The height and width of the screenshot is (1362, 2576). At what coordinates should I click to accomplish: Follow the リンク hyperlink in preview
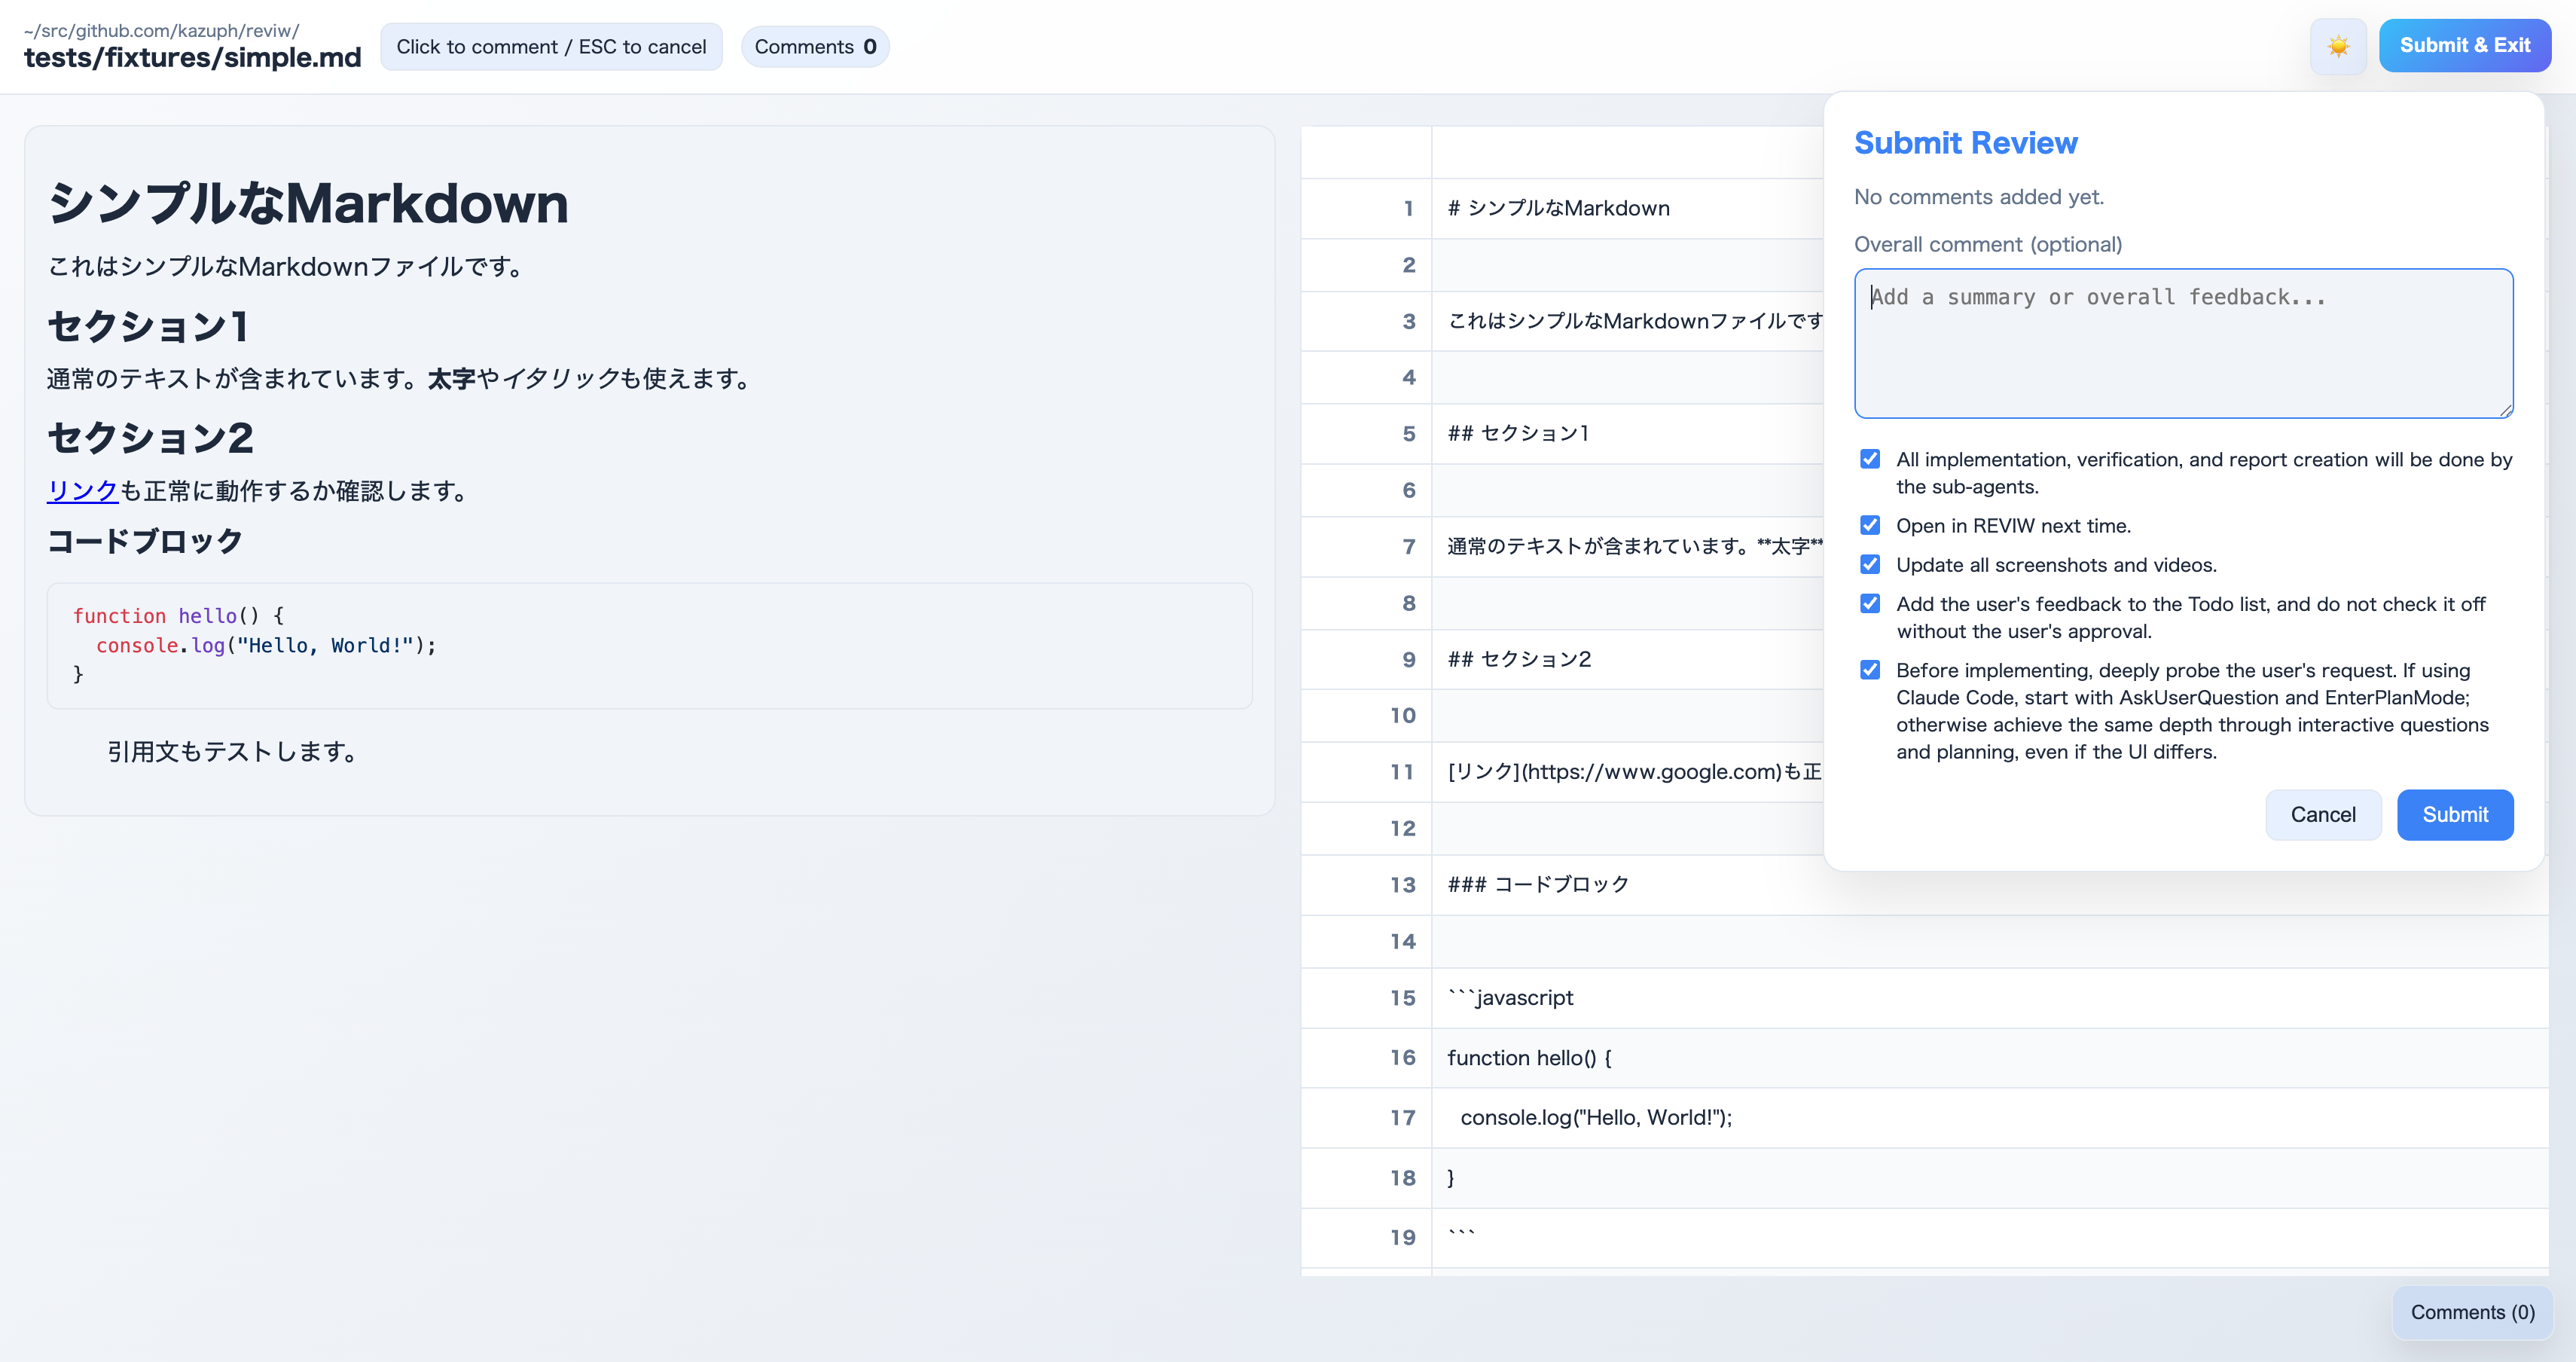click(x=82, y=491)
